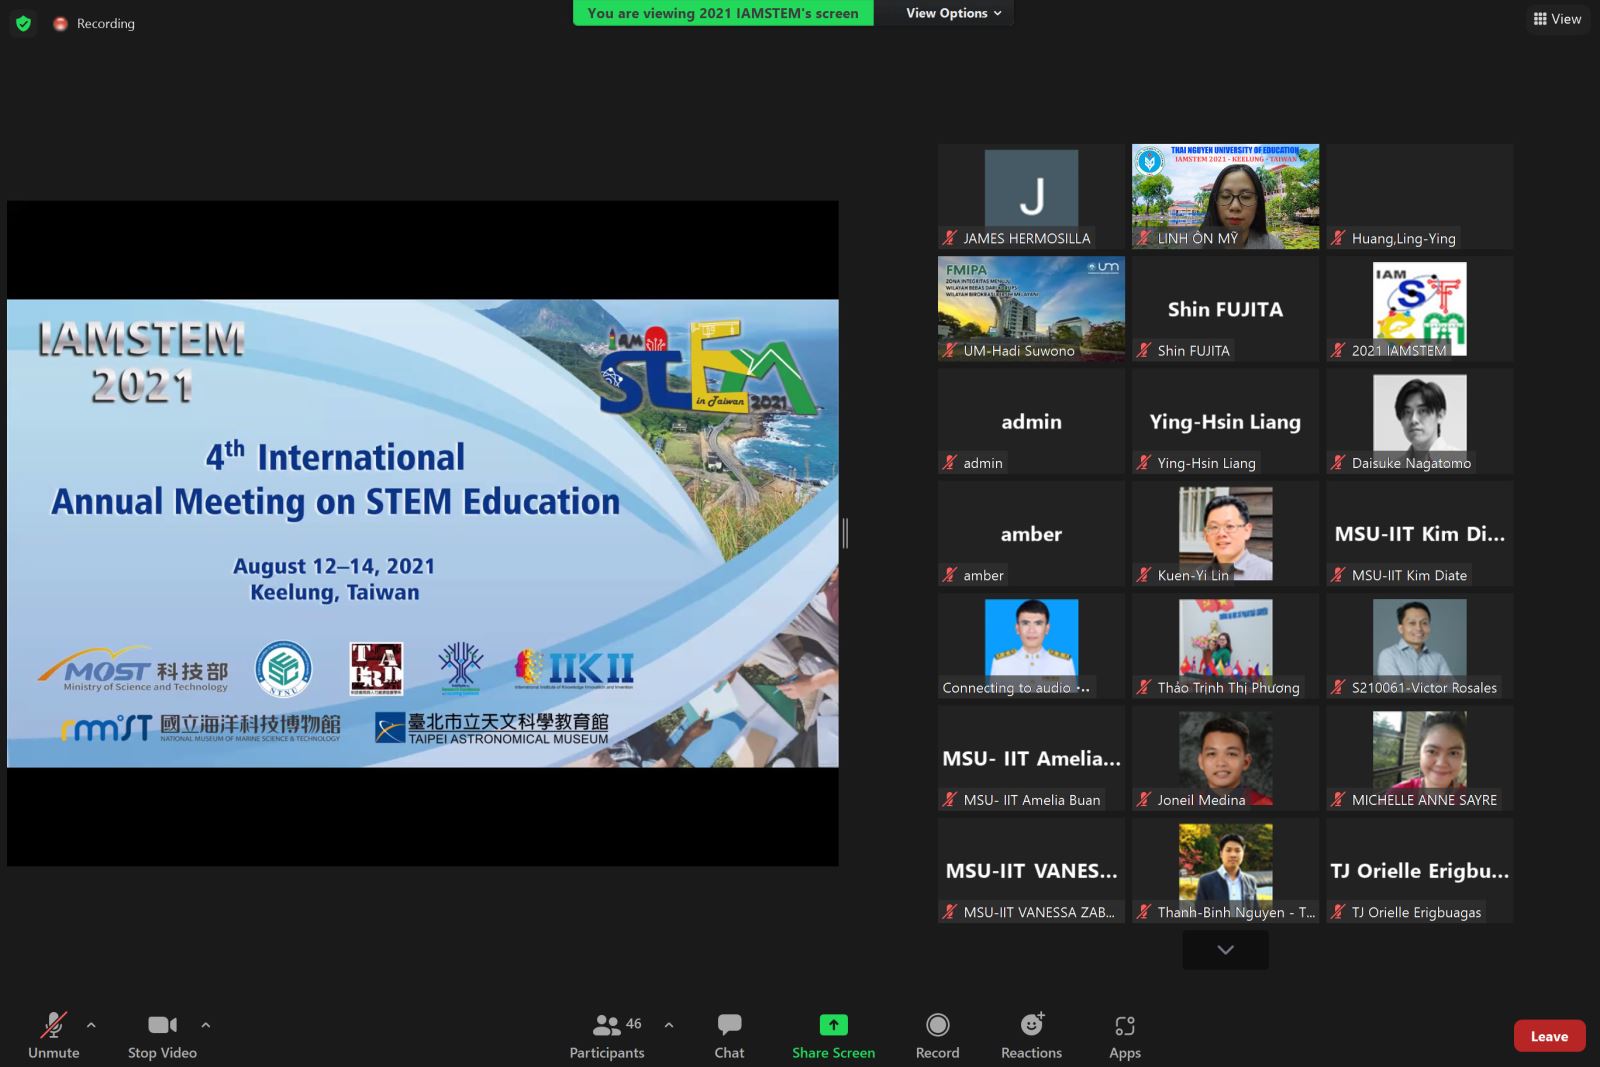Open the Apps panel

coord(1125,1036)
